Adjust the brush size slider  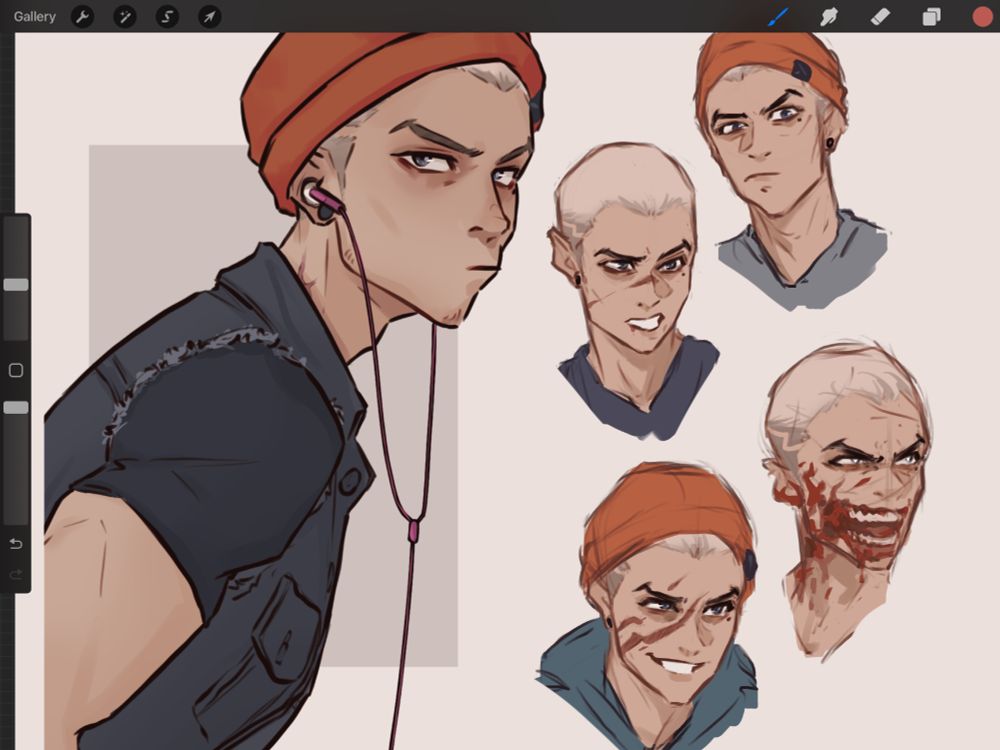16,284
